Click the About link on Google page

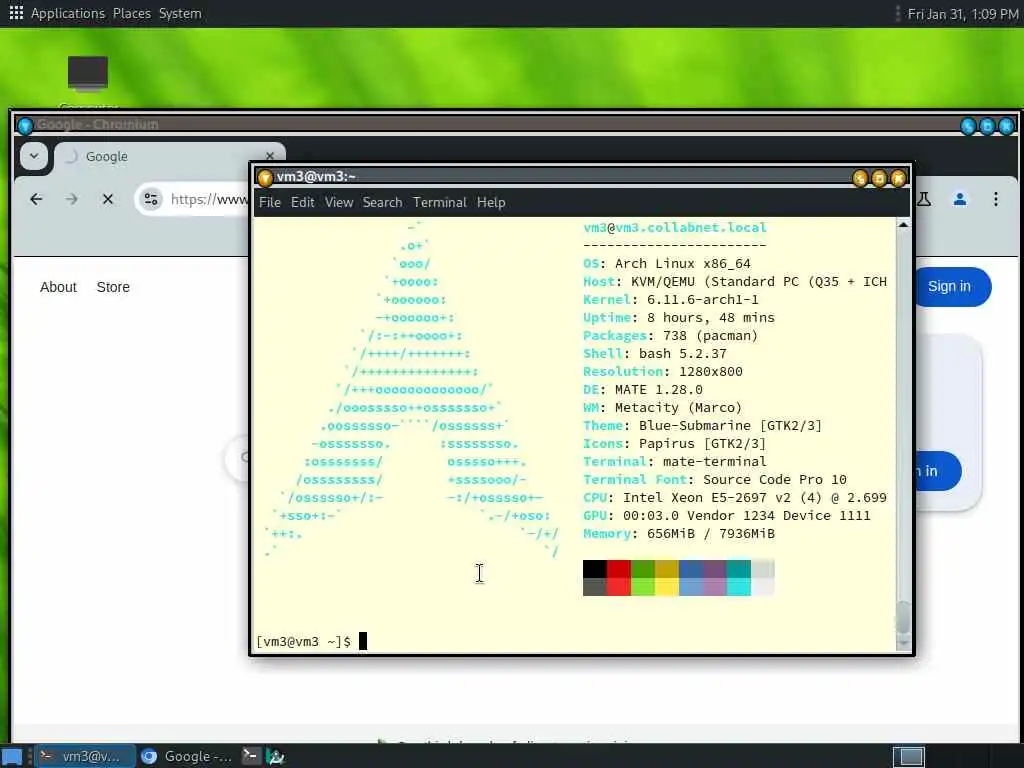click(58, 287)
